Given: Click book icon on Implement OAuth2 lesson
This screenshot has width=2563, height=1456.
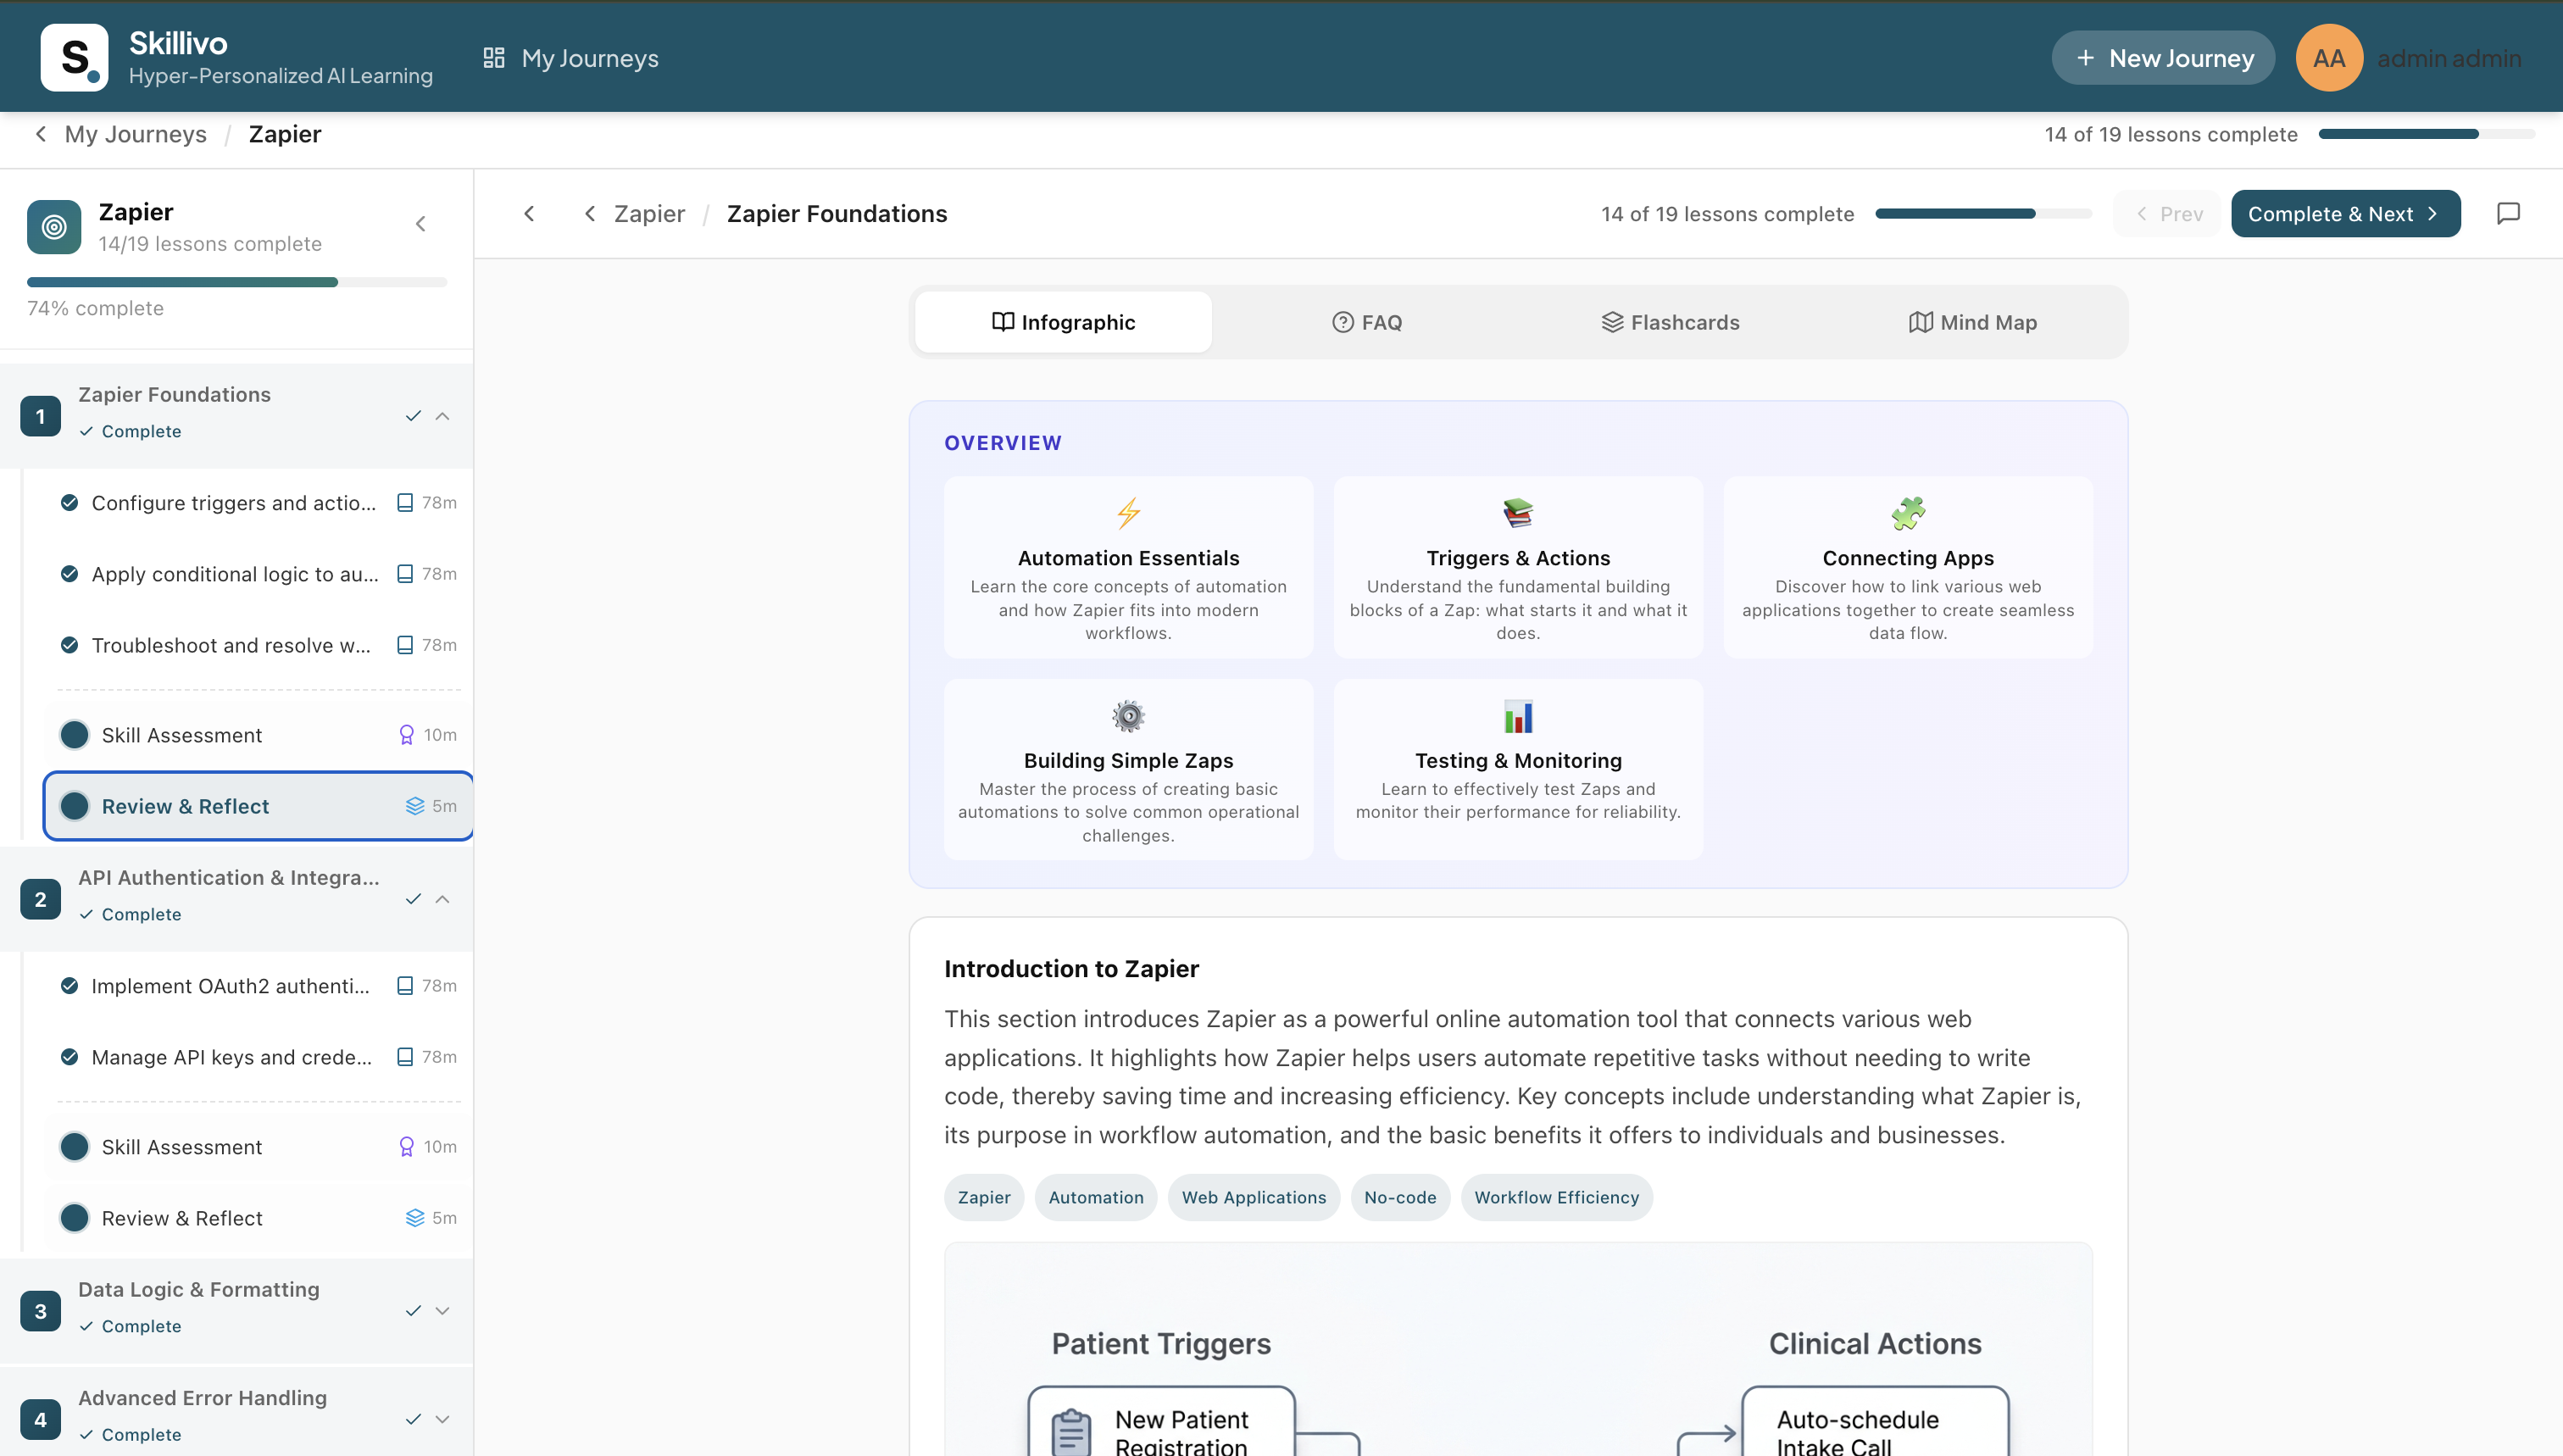Looking at the screenshot, I should coord(405,985).
